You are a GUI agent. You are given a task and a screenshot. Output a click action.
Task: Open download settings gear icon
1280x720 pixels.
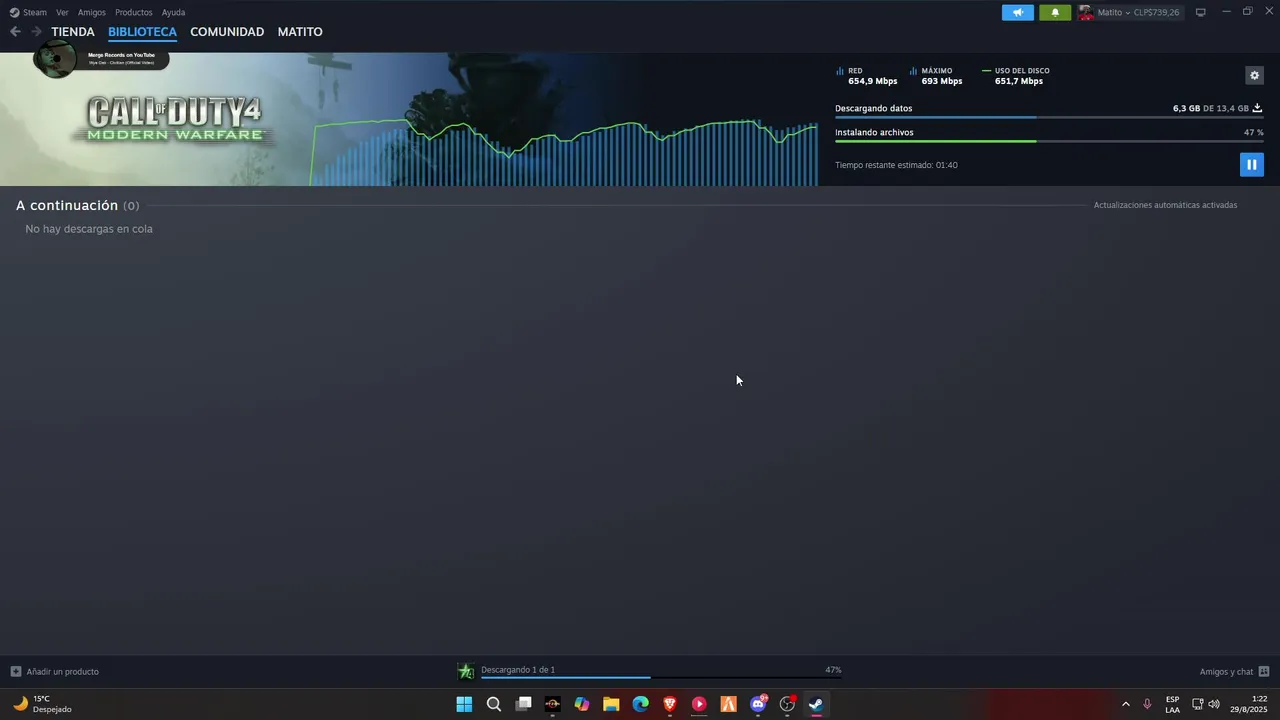point(1254,75)
